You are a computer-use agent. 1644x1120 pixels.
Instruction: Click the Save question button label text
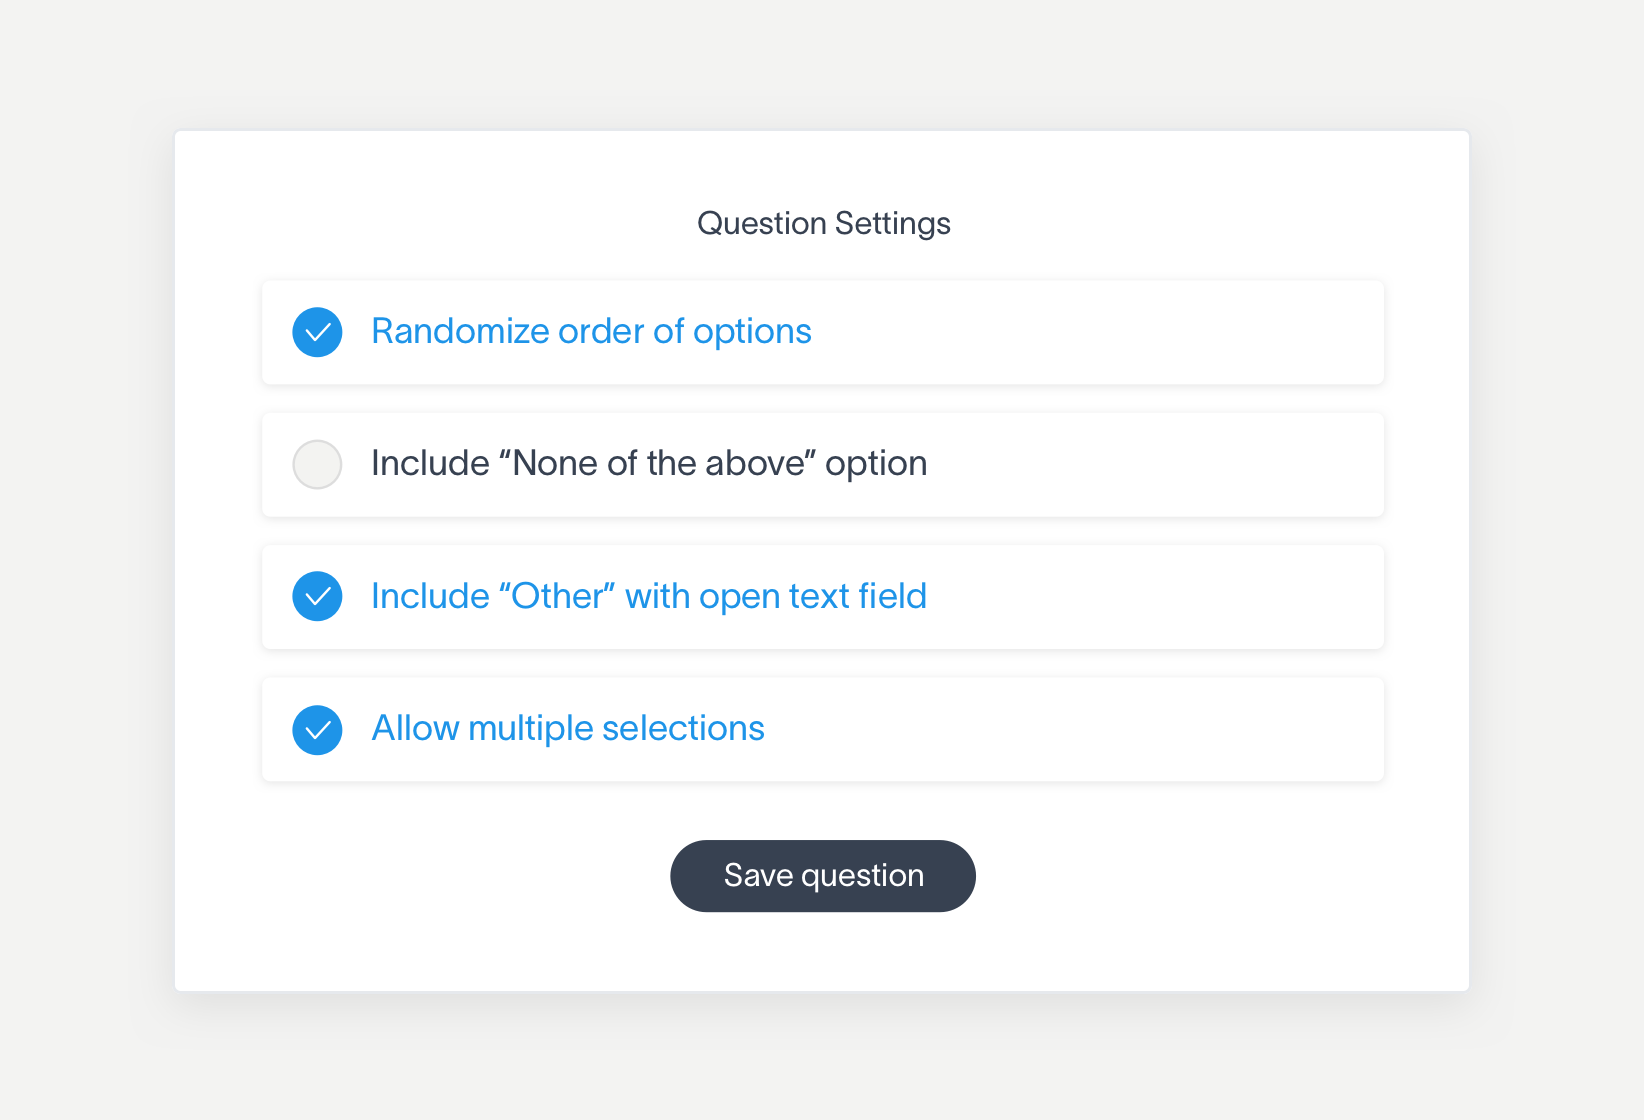[822, 875]
